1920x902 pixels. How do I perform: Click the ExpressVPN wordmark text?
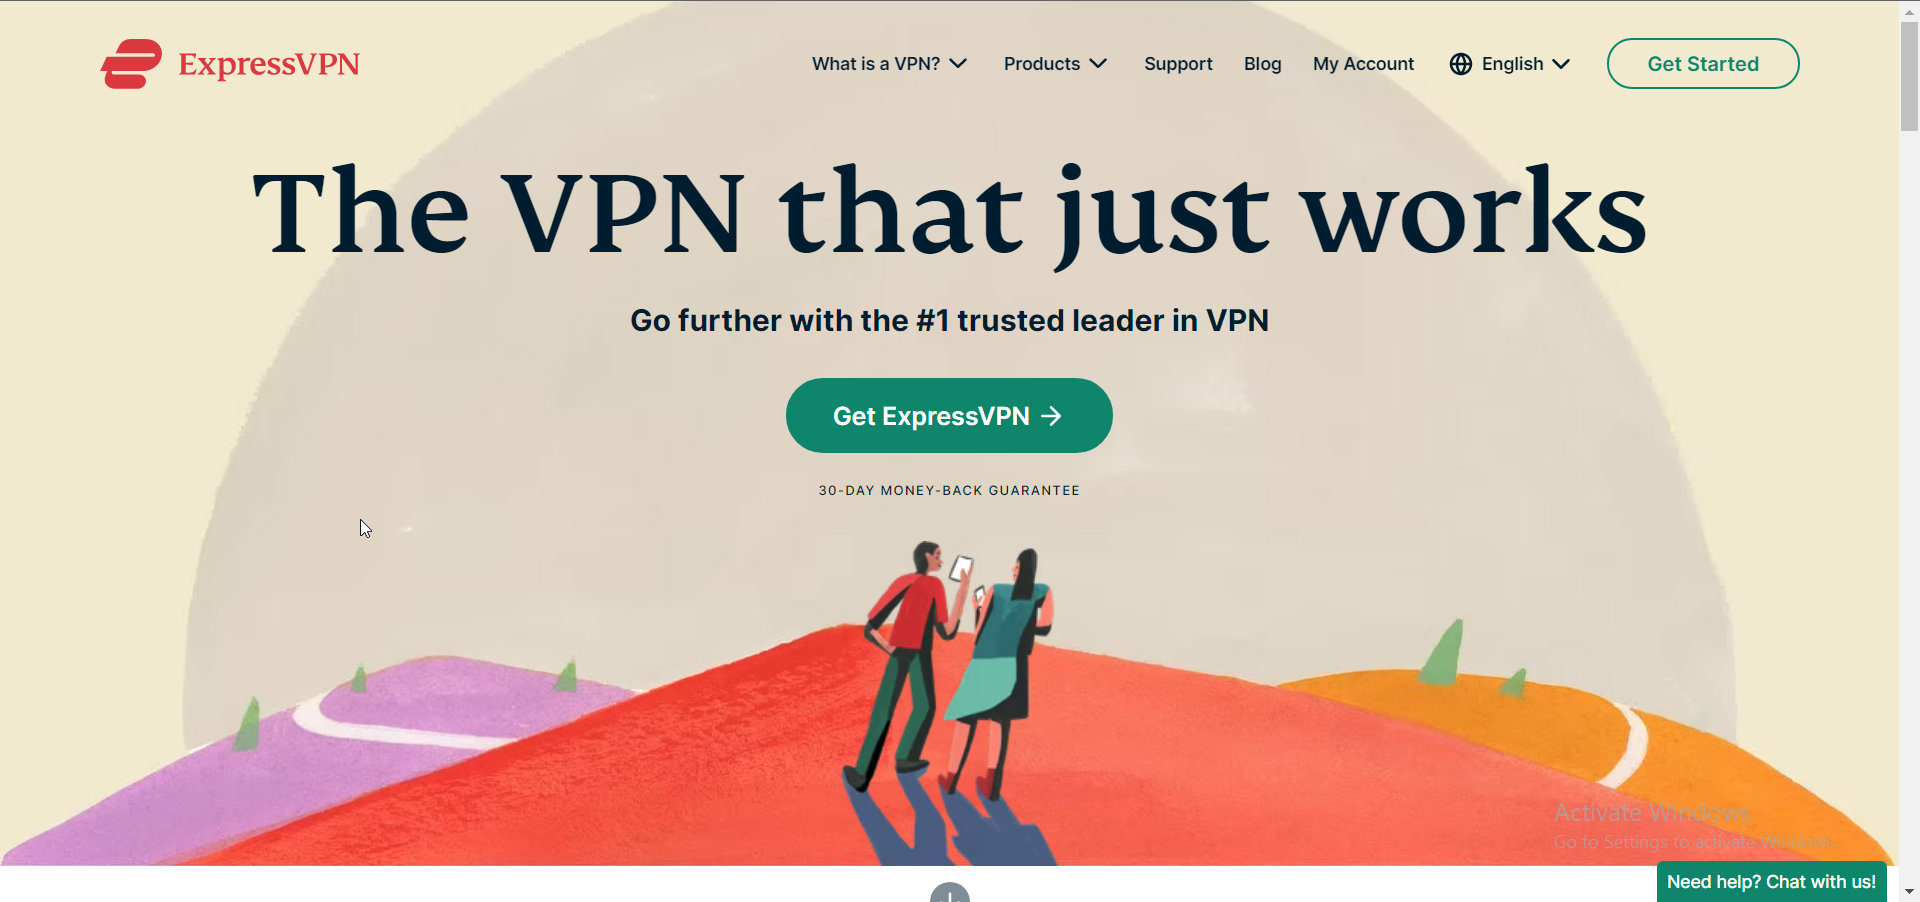[x=269, y=64]
